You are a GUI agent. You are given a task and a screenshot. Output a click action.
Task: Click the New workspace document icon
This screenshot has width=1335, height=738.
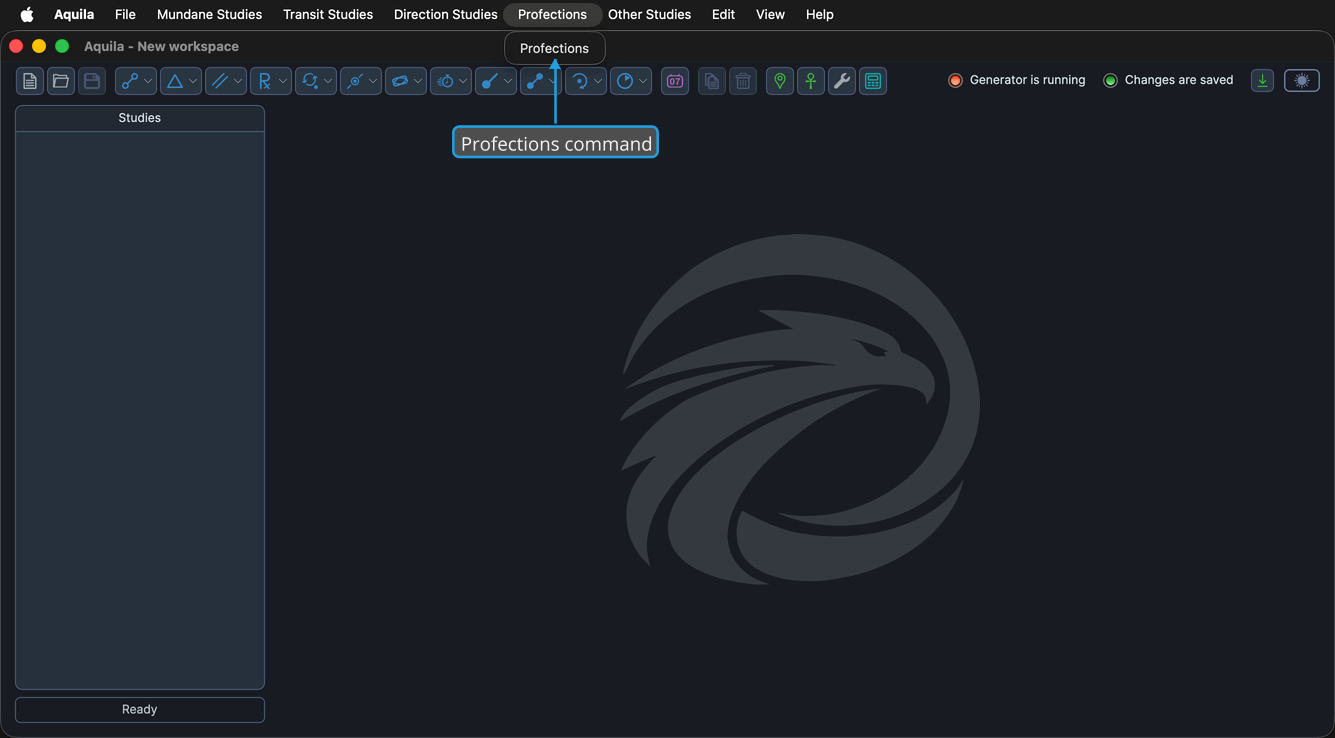tap(30, 81)
